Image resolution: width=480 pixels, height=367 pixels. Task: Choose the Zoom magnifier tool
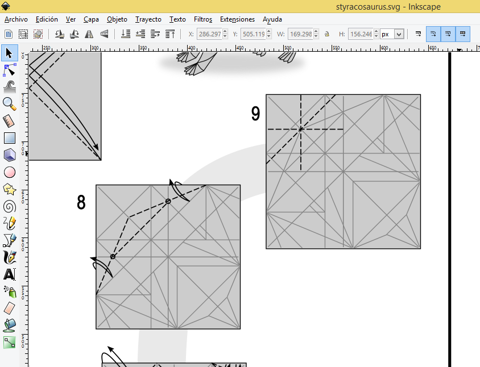tap(9, 104)
